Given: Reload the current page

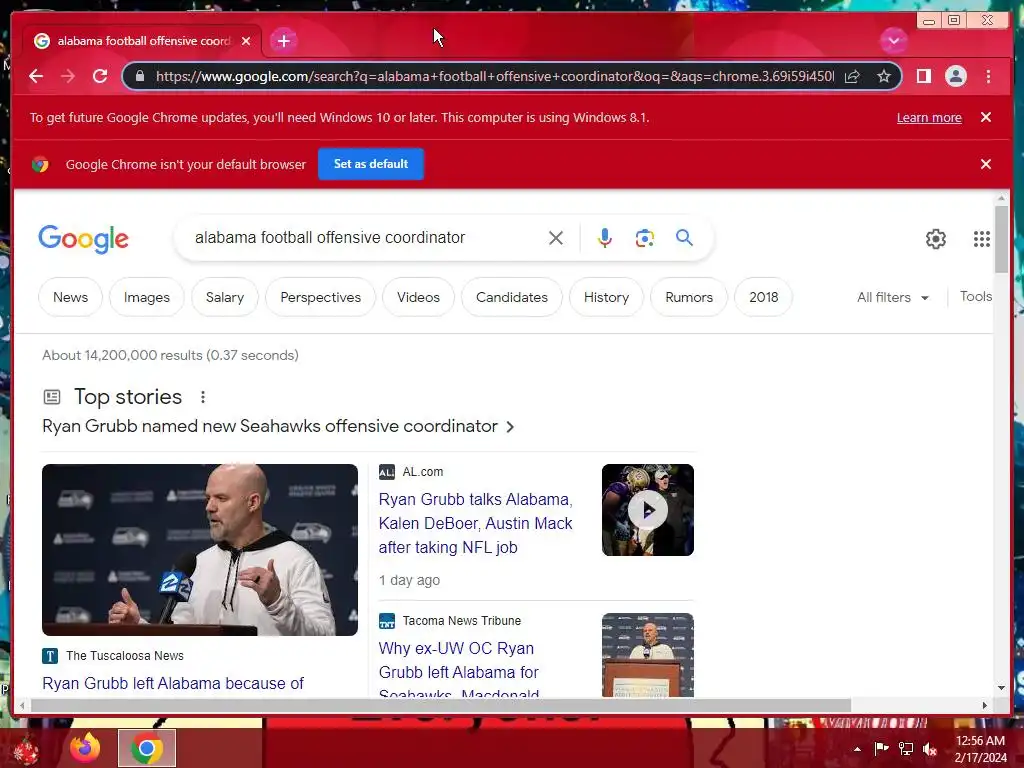Looking at the screenshot, I should point(100,76).
